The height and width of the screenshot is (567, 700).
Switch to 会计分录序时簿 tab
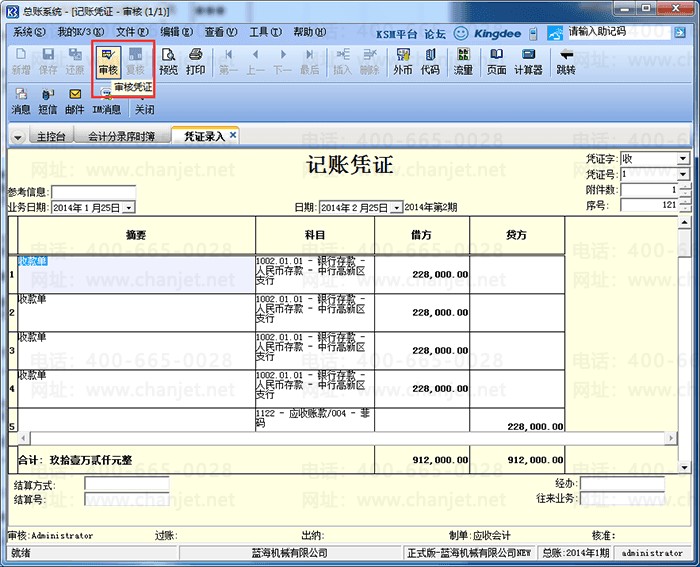tap(121, 136)
